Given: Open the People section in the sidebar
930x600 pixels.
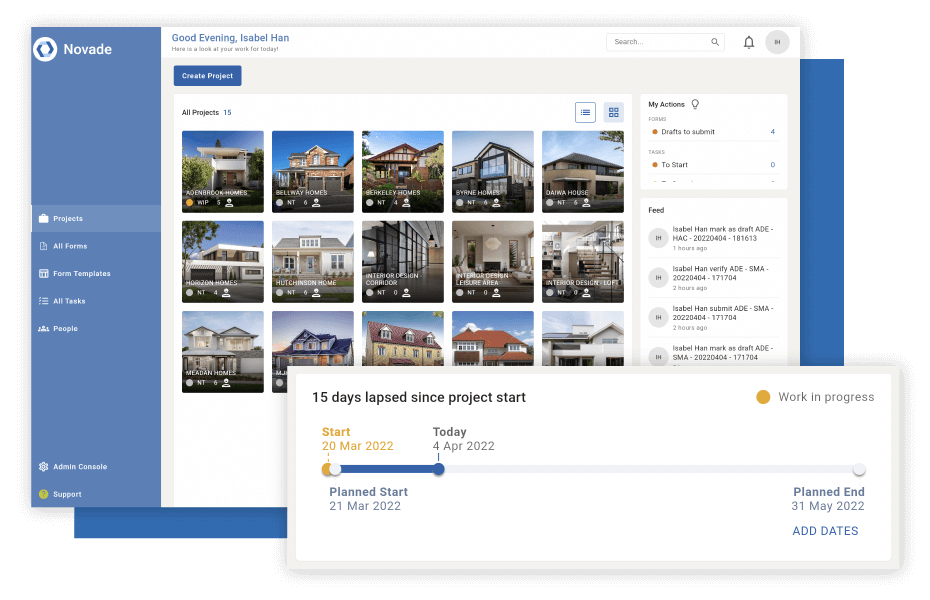Looking at the screenshot, I should pos(66,328).
